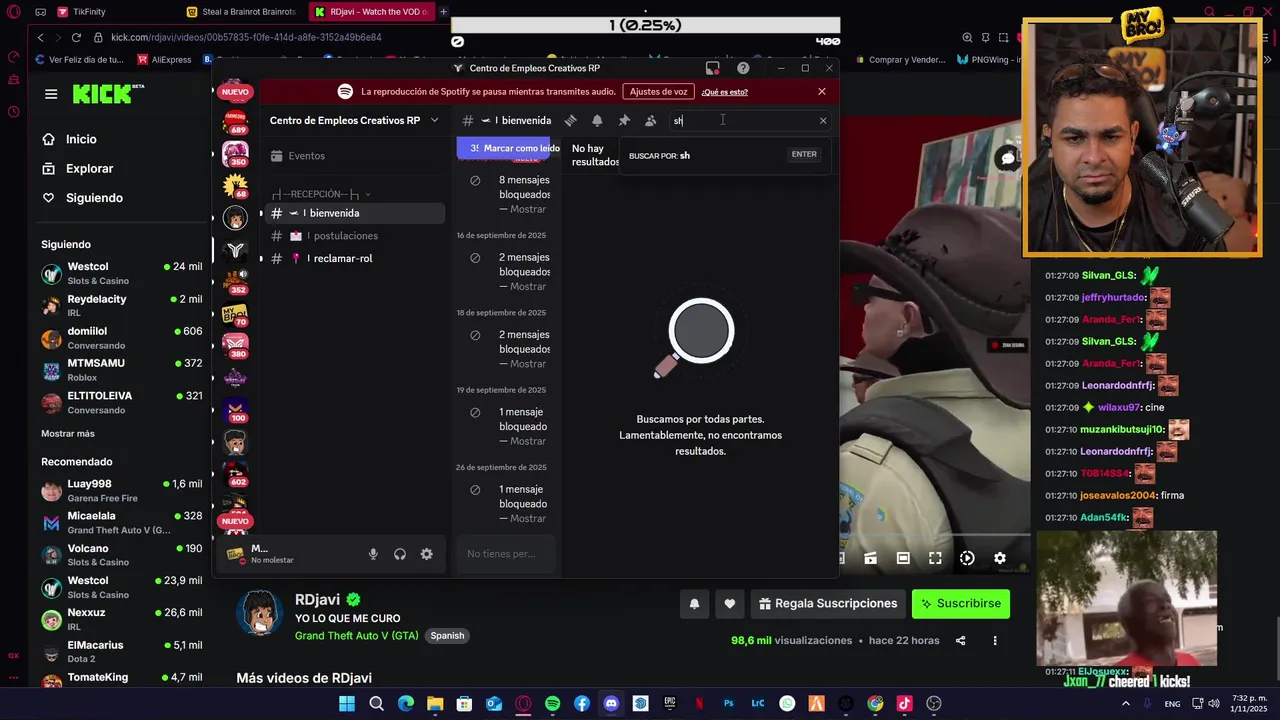The width and height of the screenshot is (1280, 720).
Task: Click Regala Suscripciones button
Action: (x=828, y=604)
